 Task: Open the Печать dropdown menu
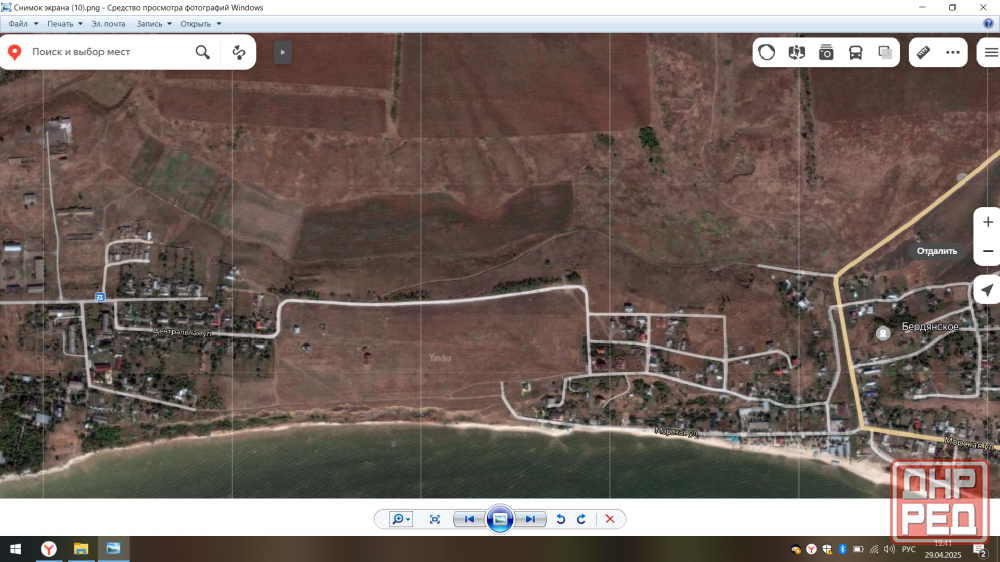64,23
